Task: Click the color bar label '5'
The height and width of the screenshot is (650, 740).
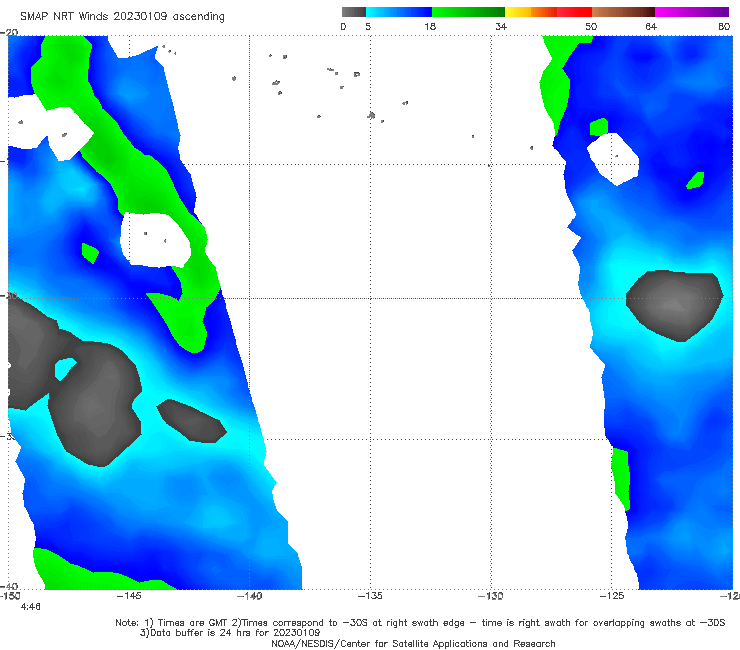Action: pyautogui.click(x=368, y=27)
